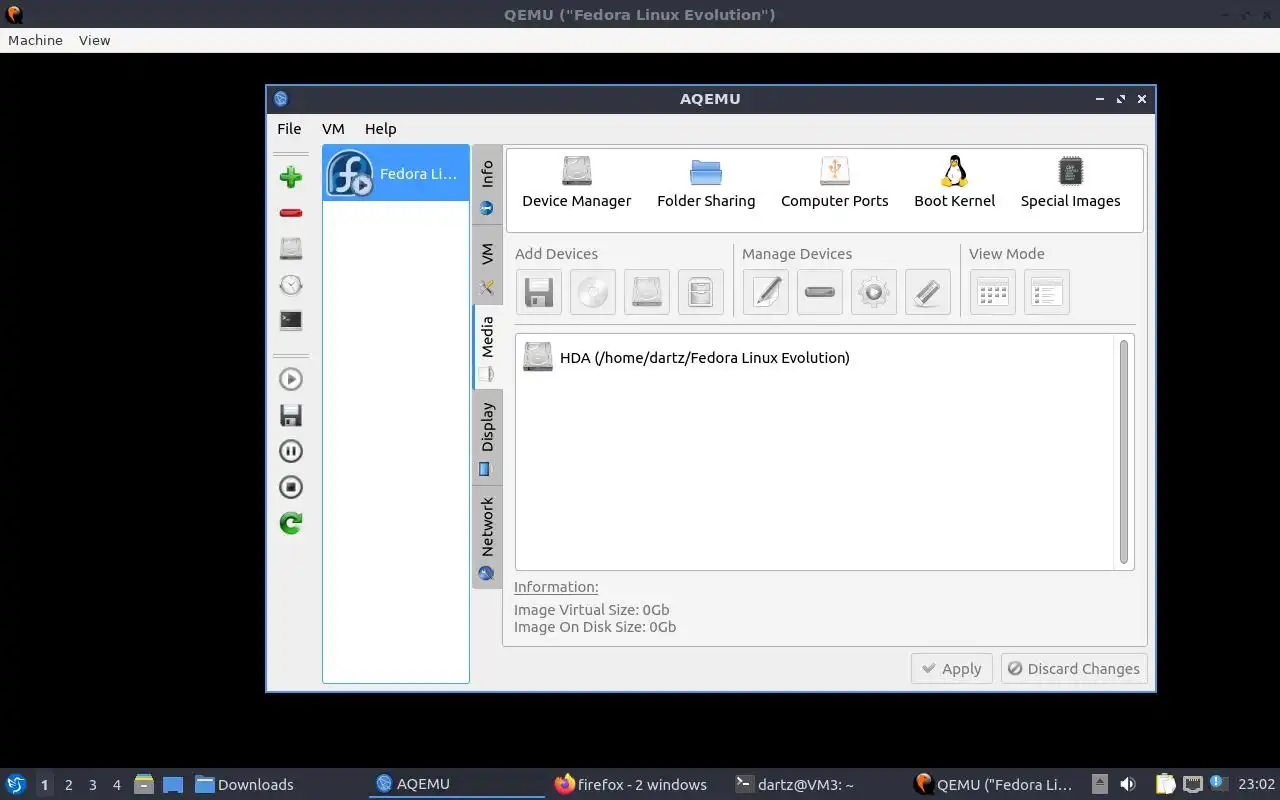Click the device list vertical scrollbar
The width and height of the screenshot is (1280, 800).
click(1124, 452)
